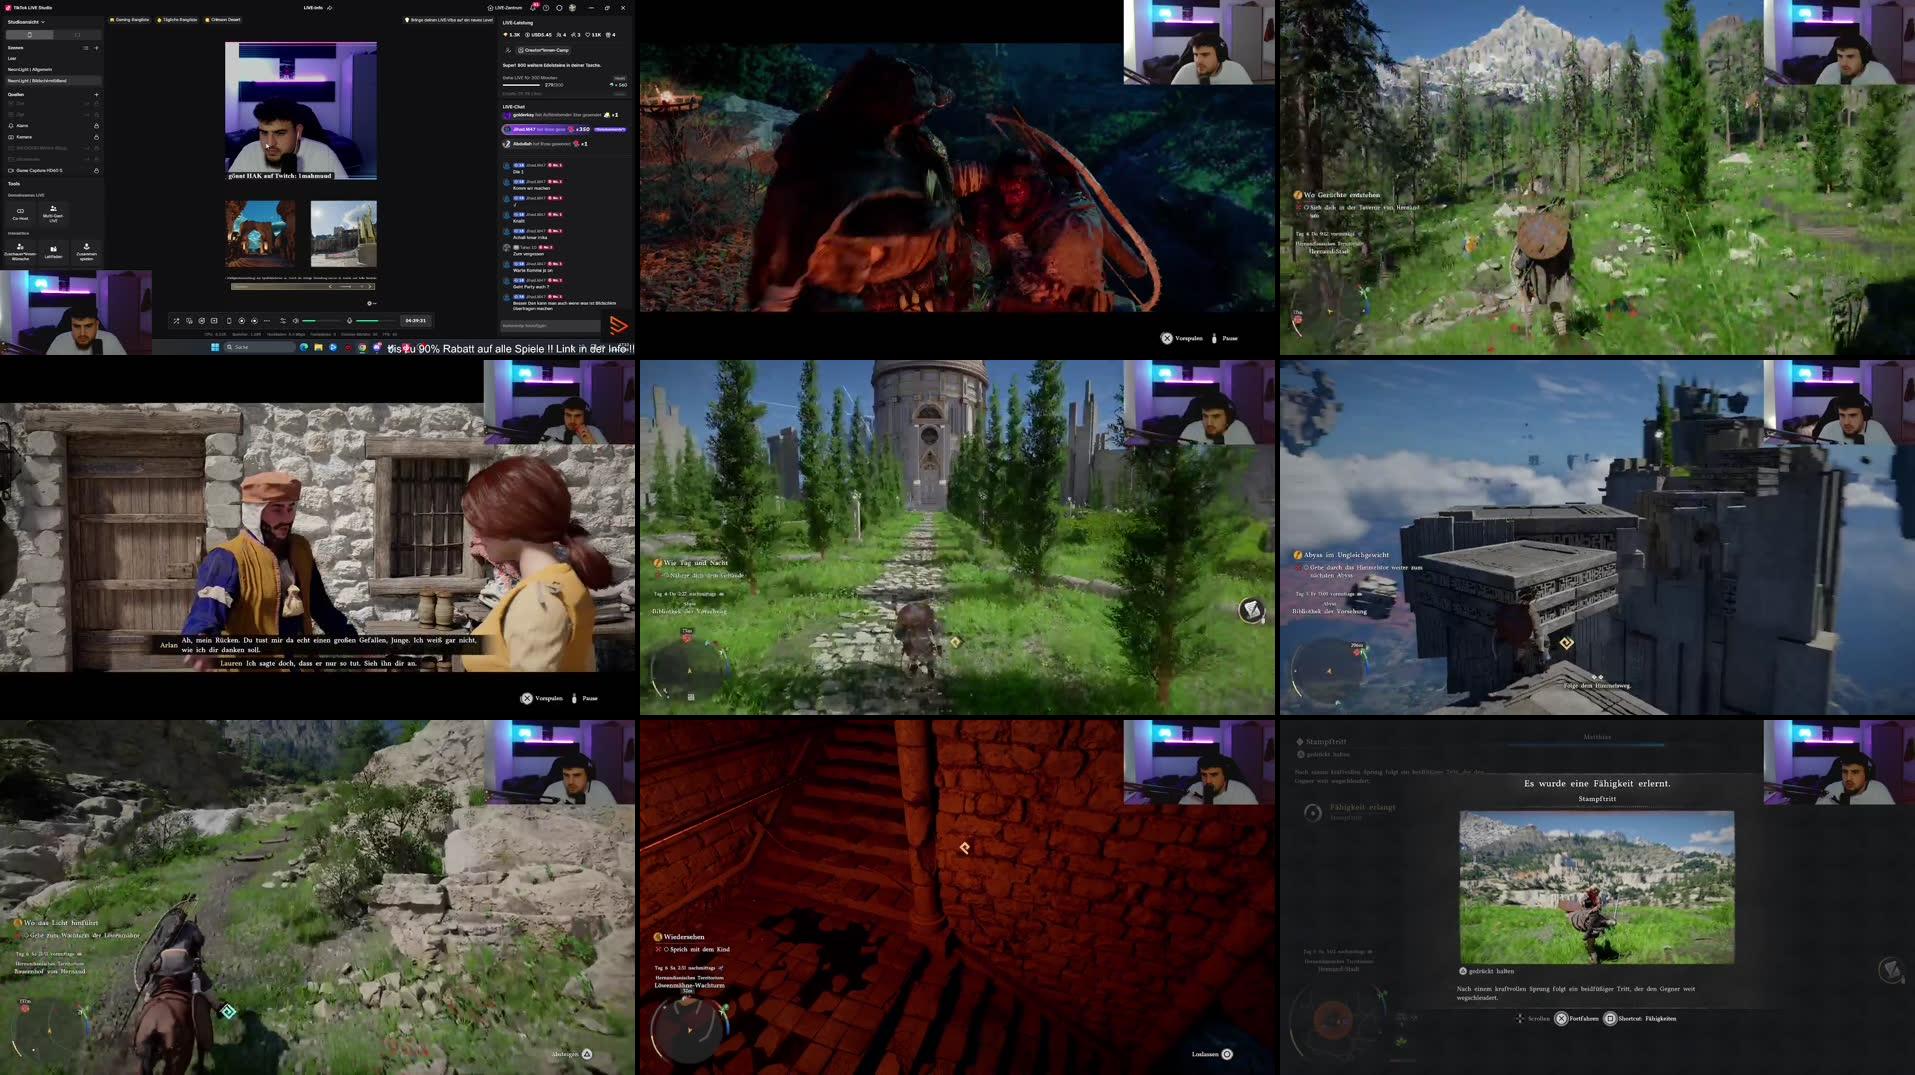Select the NeonLight | Allgemein scene
Screen dimensions: 1915x1075
click(x=52, y=69)
